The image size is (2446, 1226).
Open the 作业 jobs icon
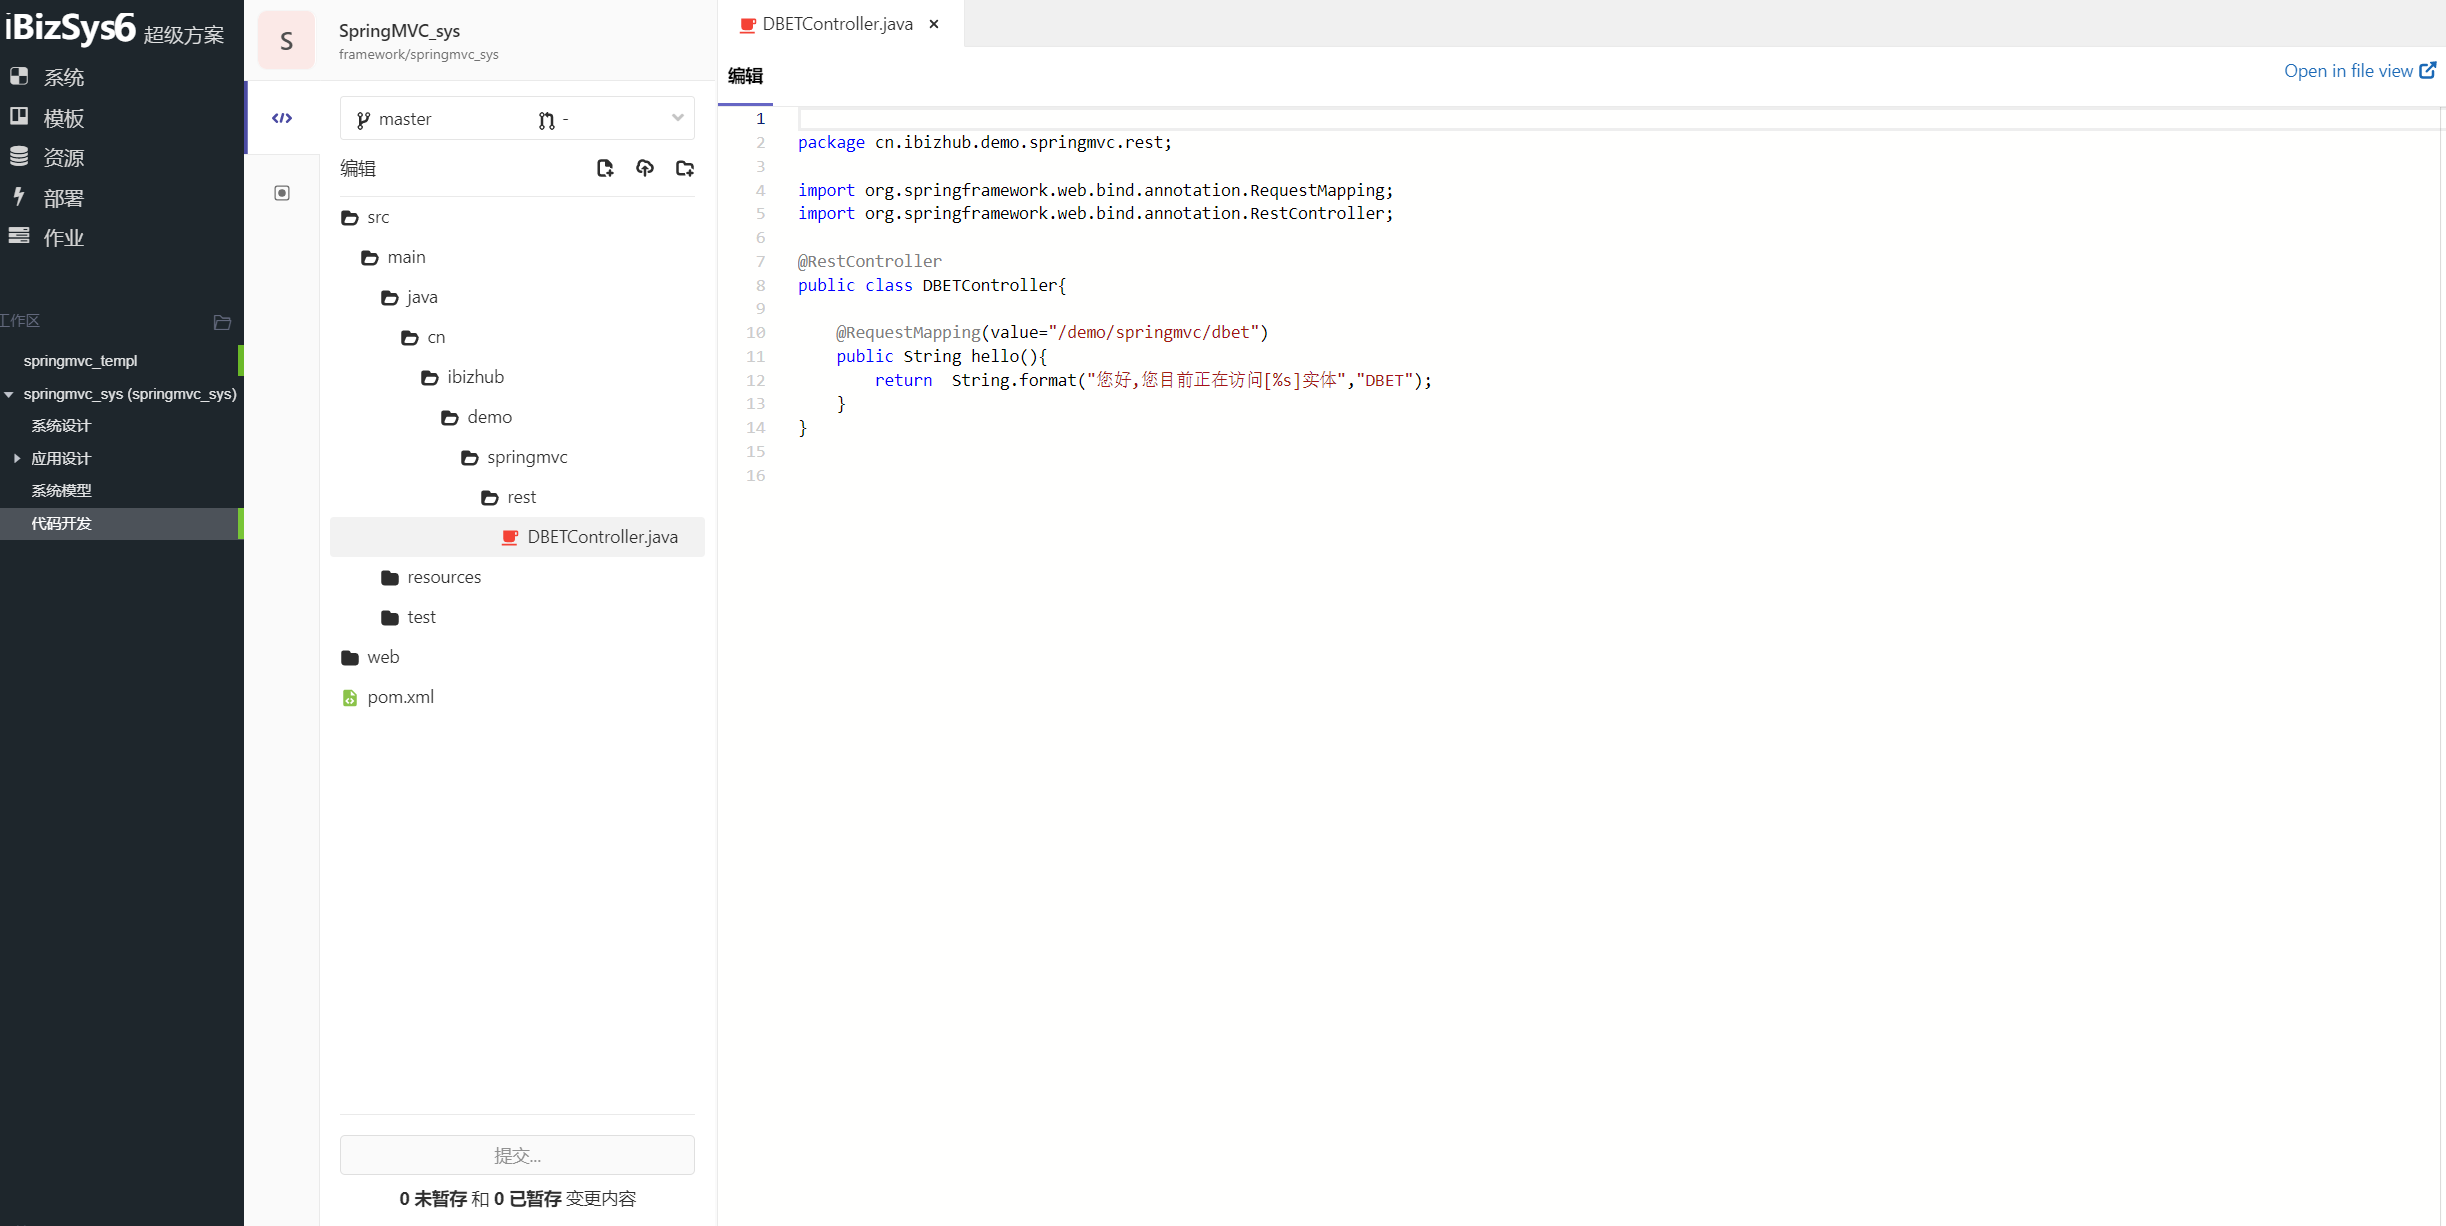19,236
